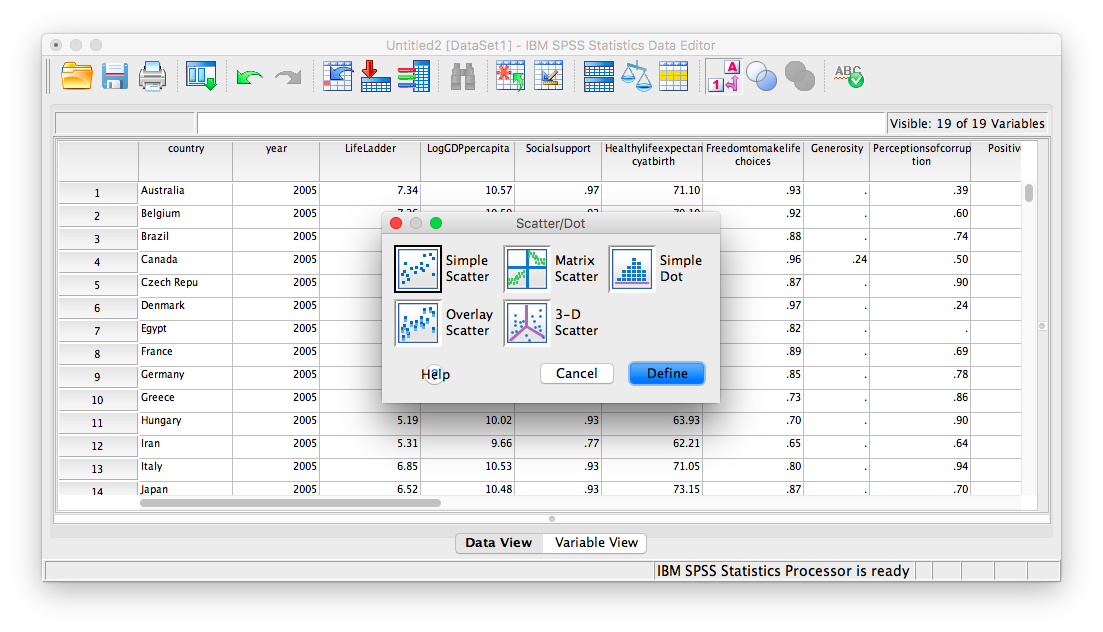The image size is (1103, 632).
Task: Open Find with the binoculars icon
Action: point(463,76)
